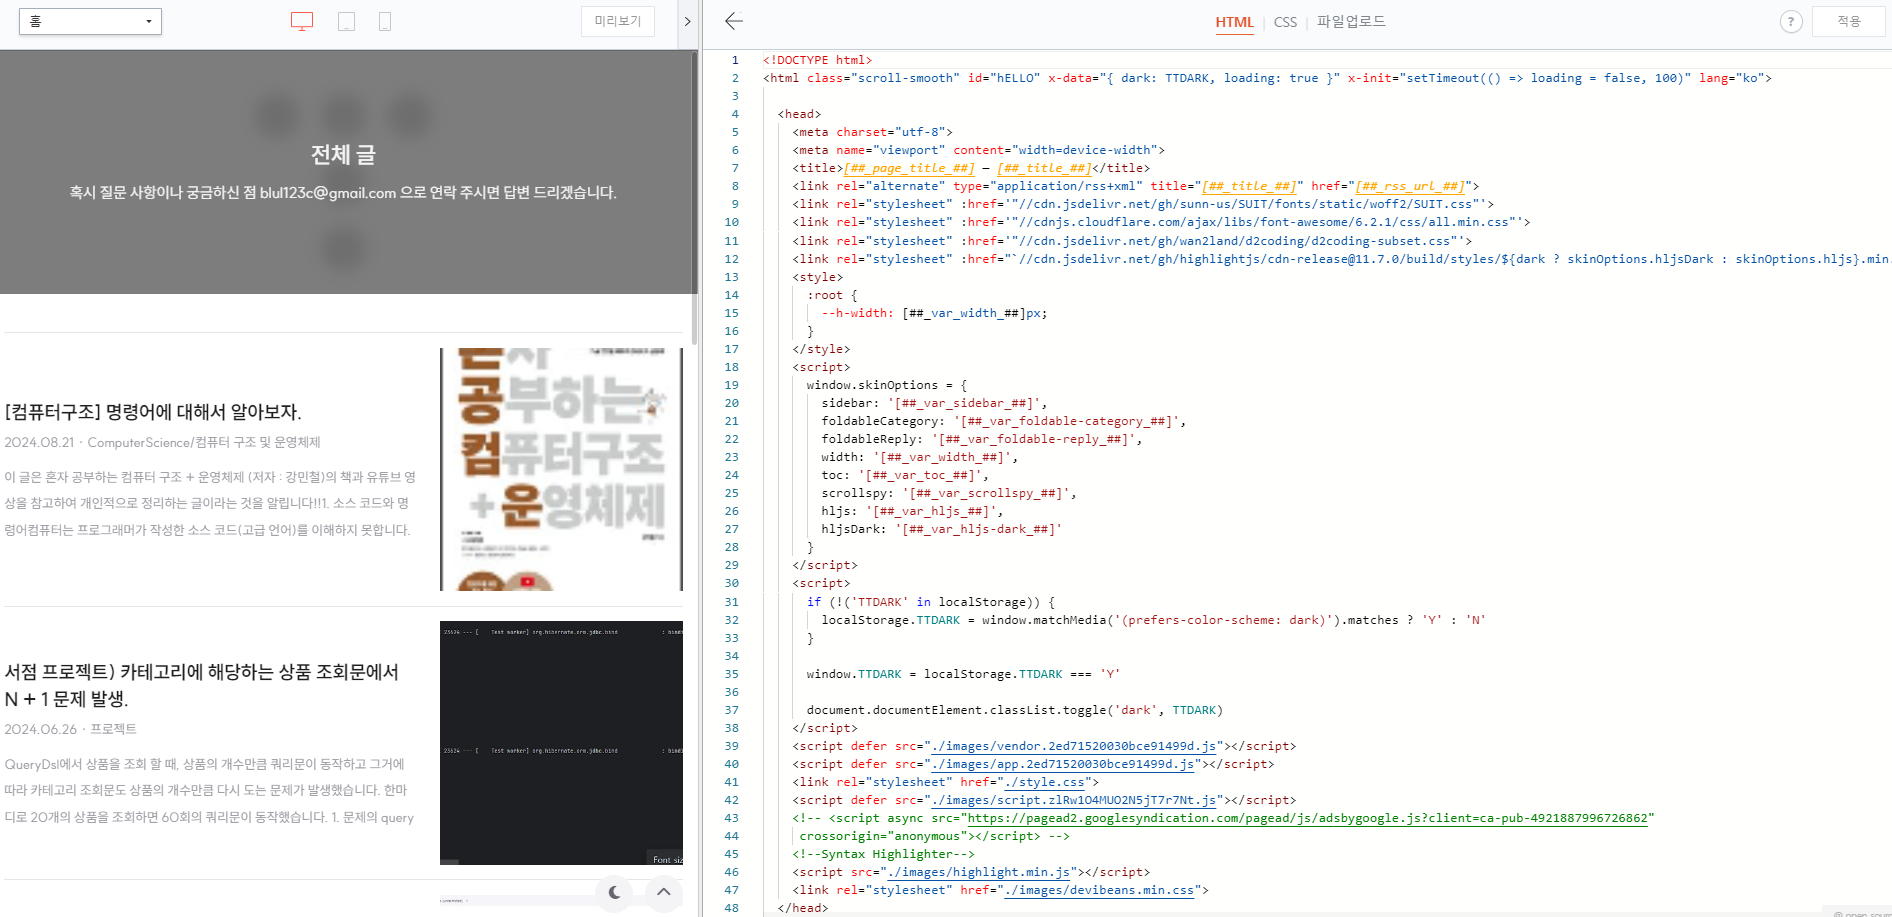Collapse the preview panel with the chevron arrow

point(687,21)
